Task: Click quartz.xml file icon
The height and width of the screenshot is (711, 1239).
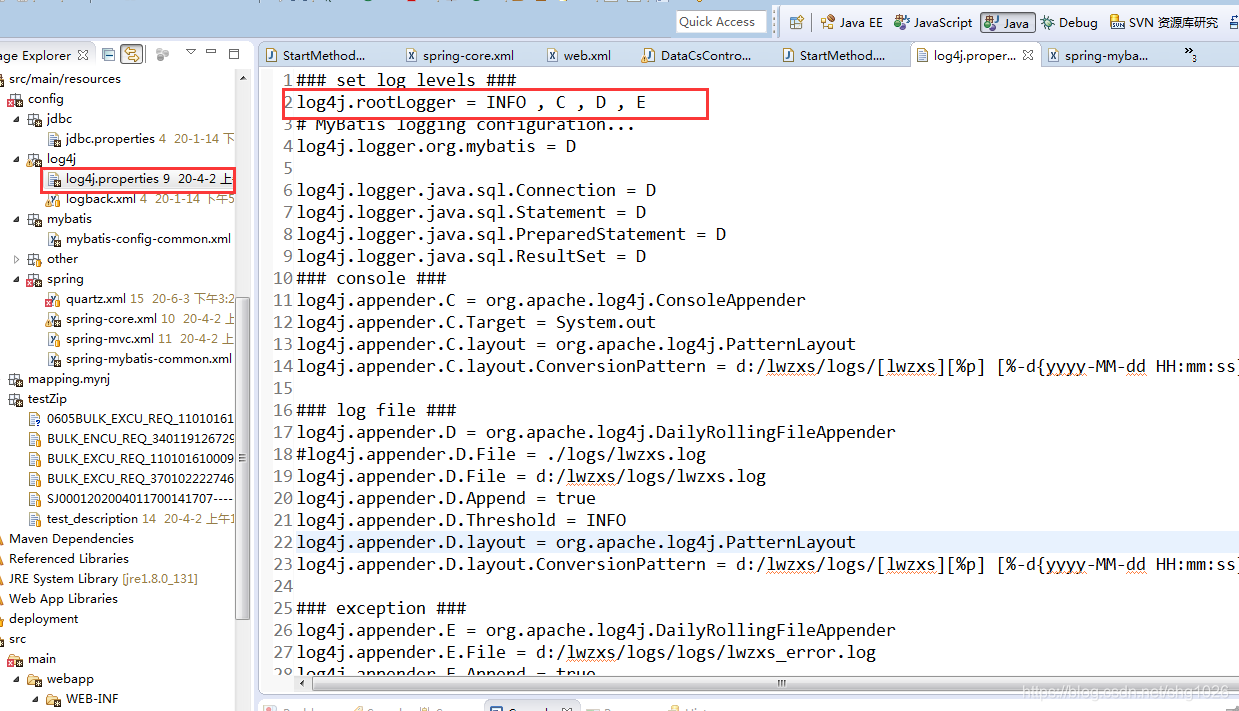Action: [54, 299]
